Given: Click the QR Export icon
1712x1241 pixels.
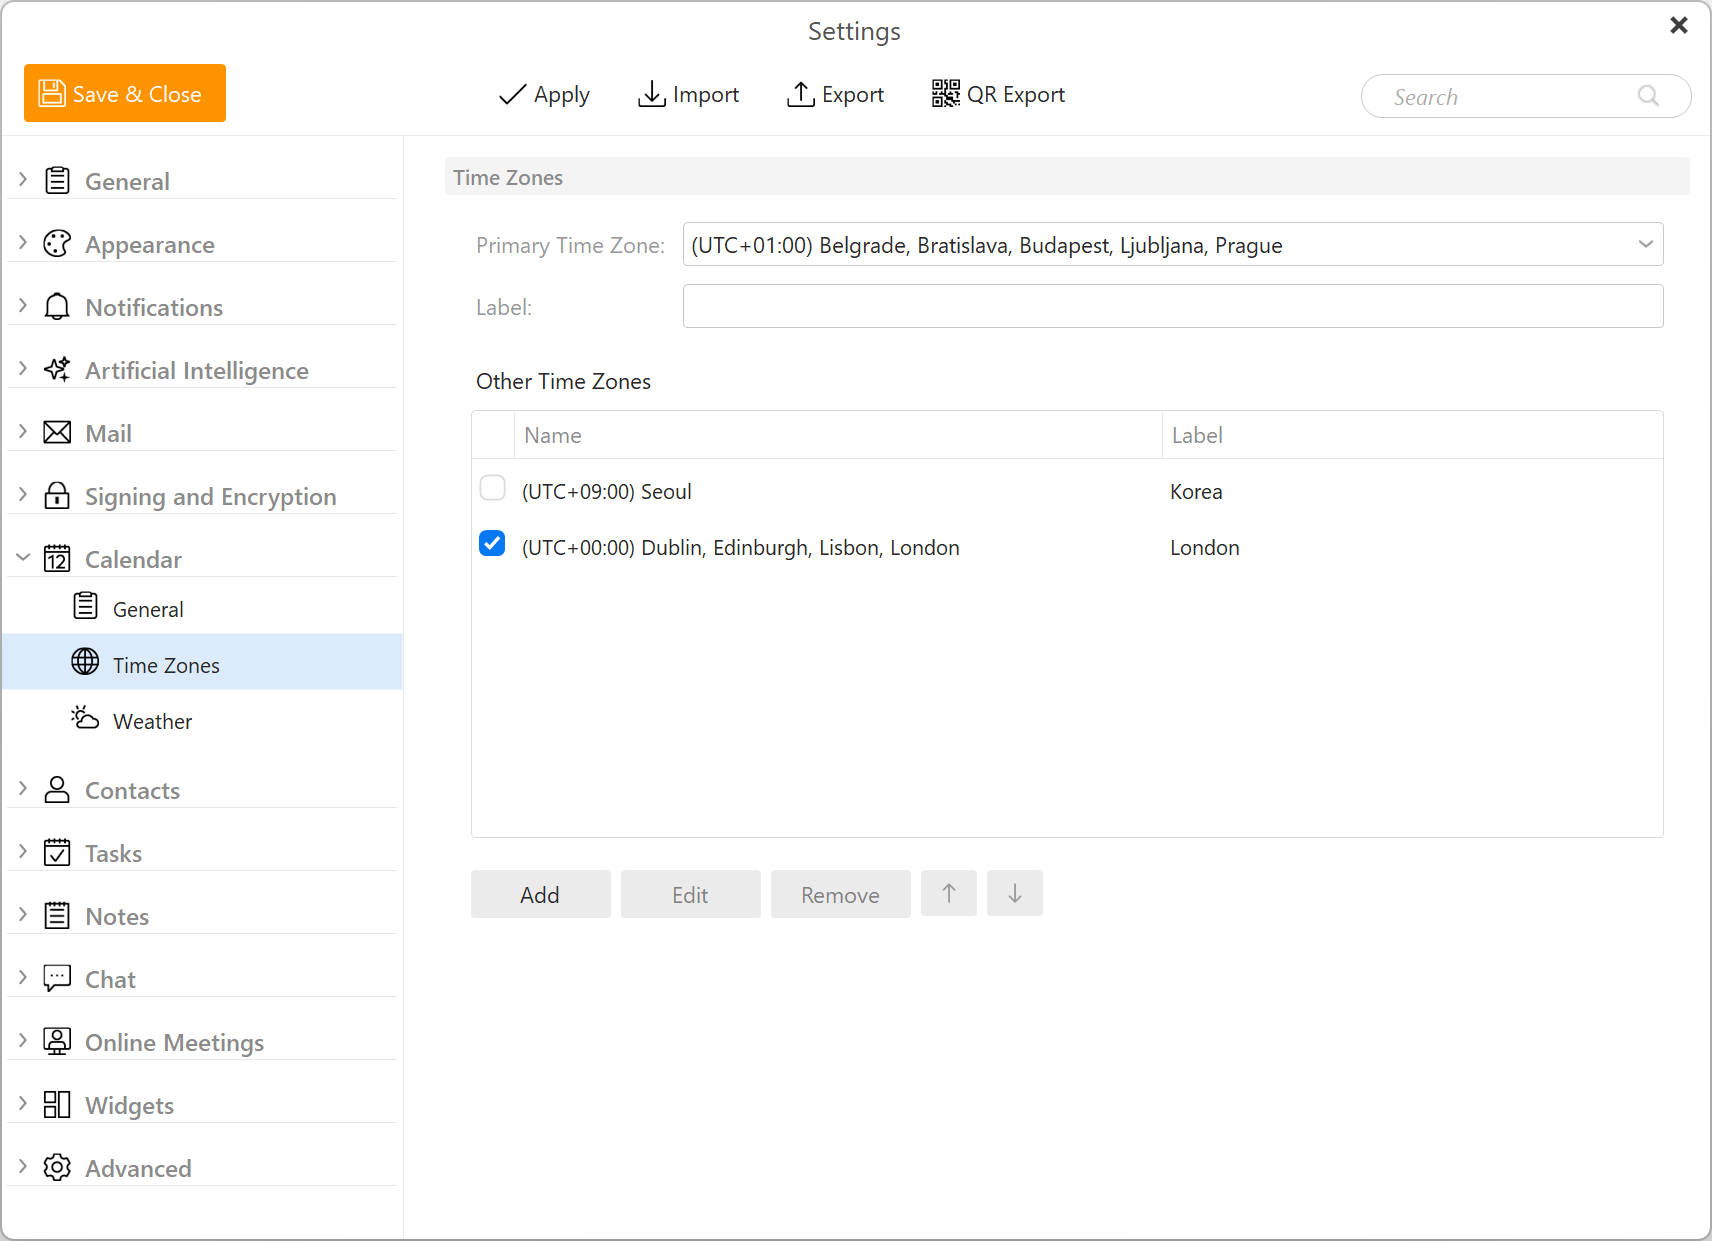Looking at the screenshot, I should coord(945,94).
